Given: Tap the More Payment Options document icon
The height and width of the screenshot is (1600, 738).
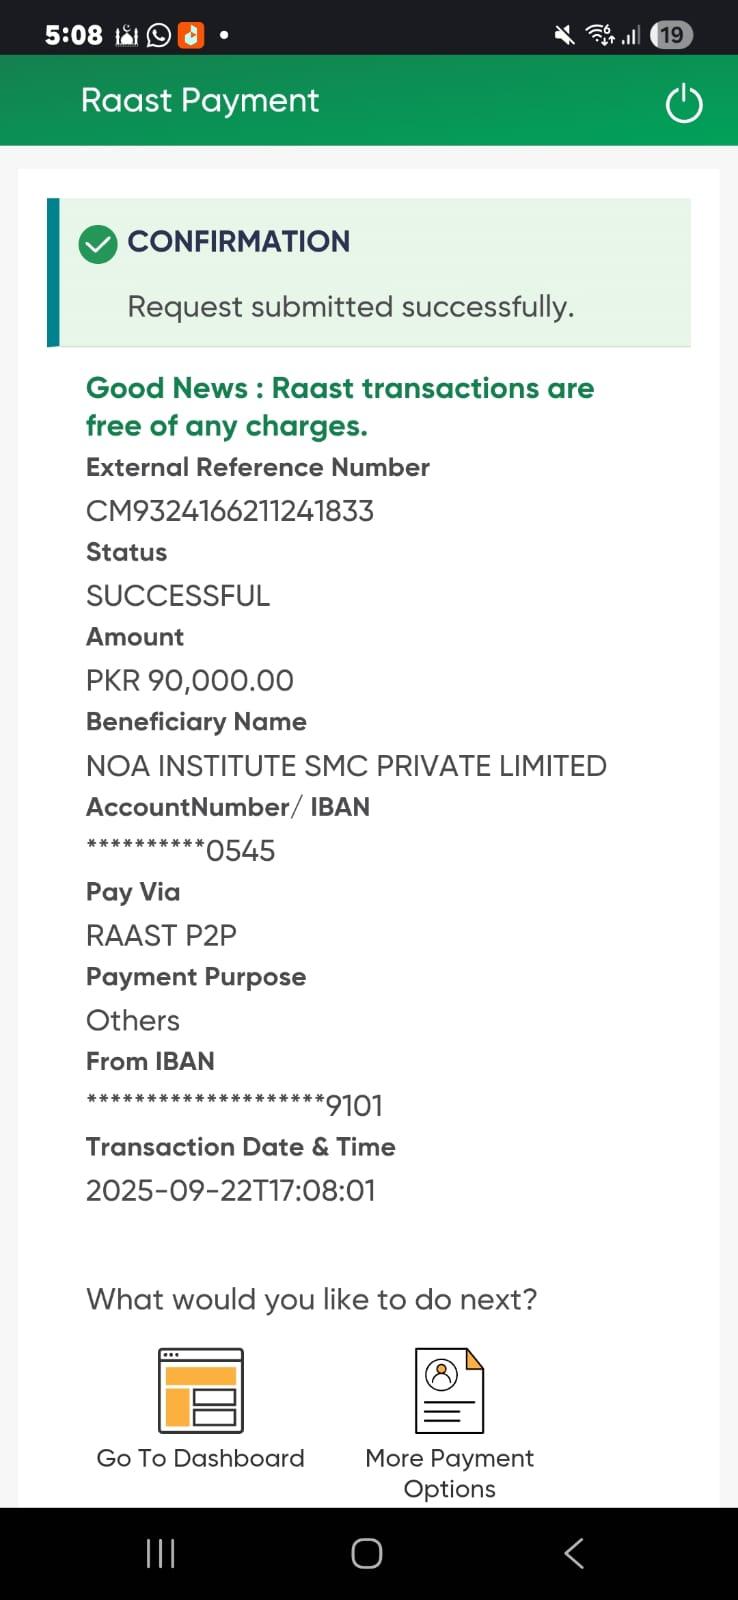Looking at the screenshot, I should [449, 1390].
